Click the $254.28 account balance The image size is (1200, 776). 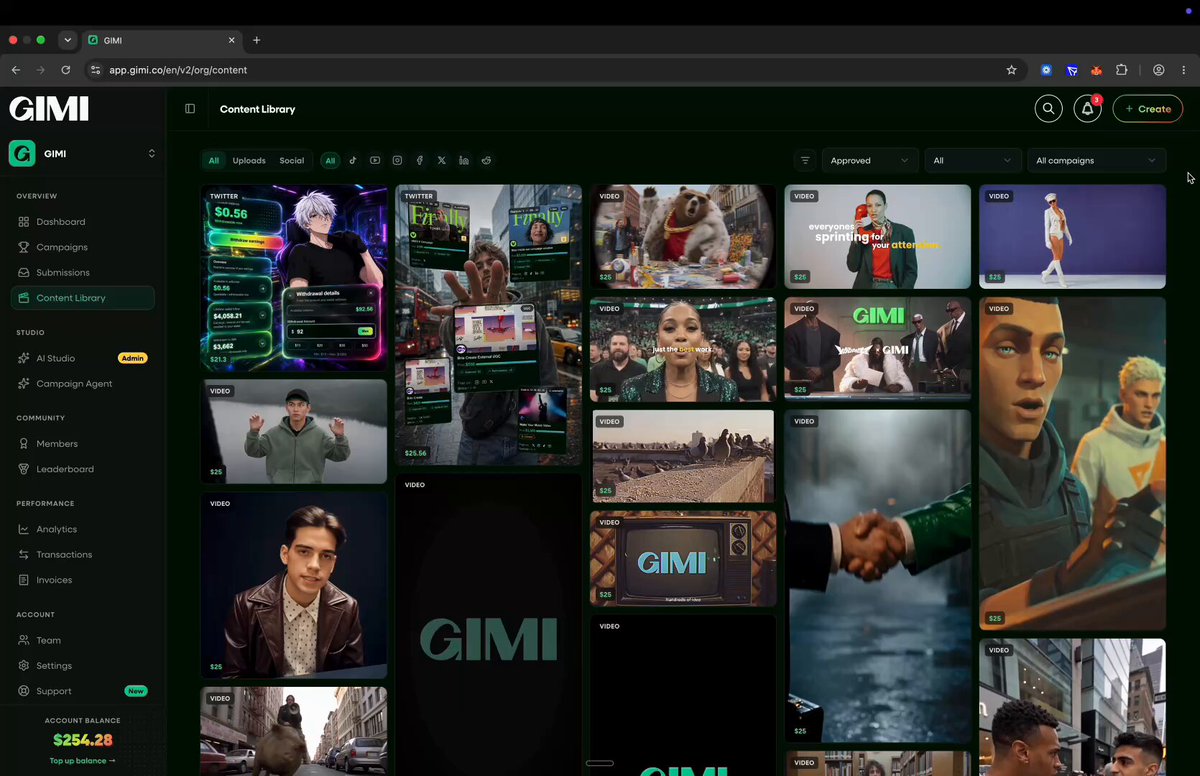click(83, 740)
